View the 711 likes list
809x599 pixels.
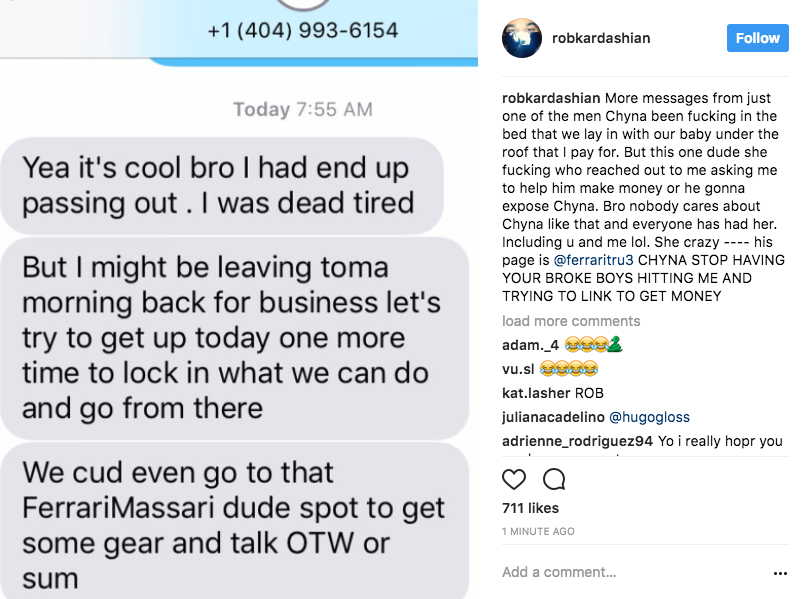point(530,508)
